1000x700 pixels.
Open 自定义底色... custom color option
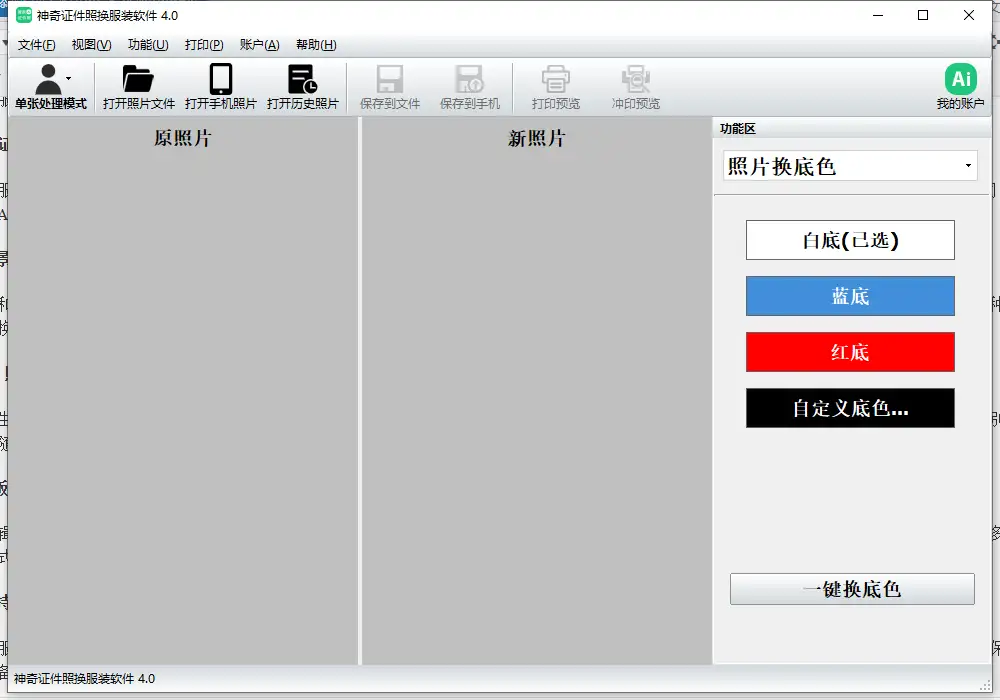850,408
